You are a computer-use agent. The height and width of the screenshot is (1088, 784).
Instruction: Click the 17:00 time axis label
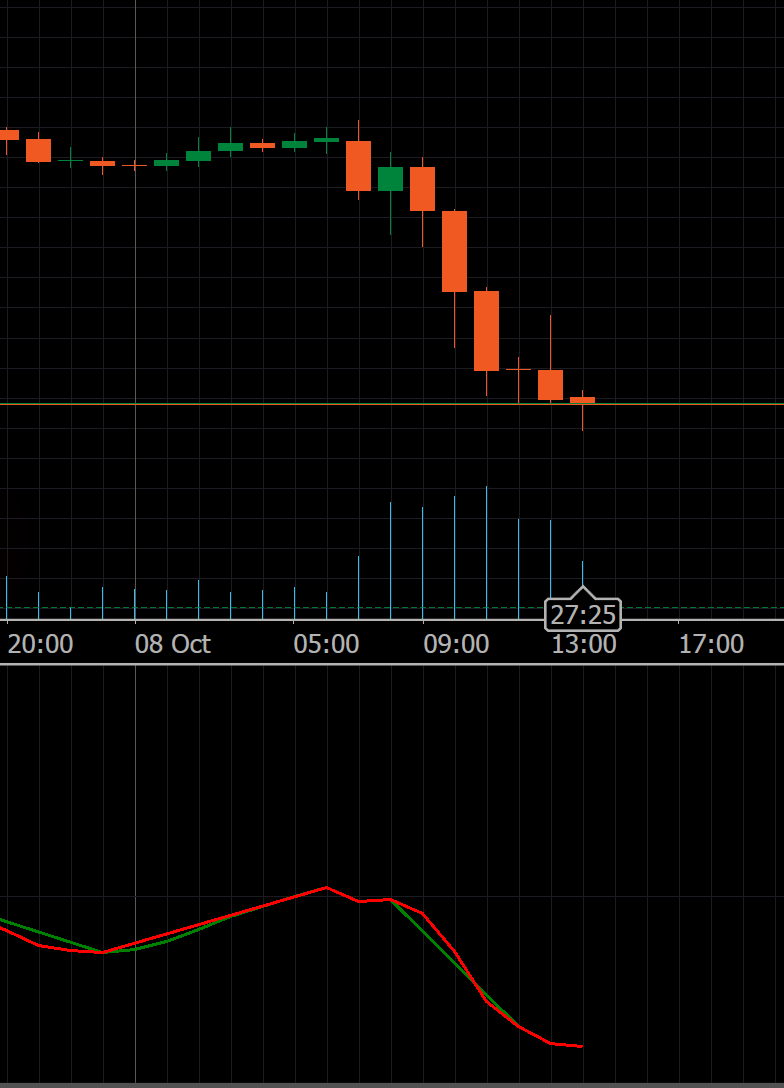tap(711, 644)
